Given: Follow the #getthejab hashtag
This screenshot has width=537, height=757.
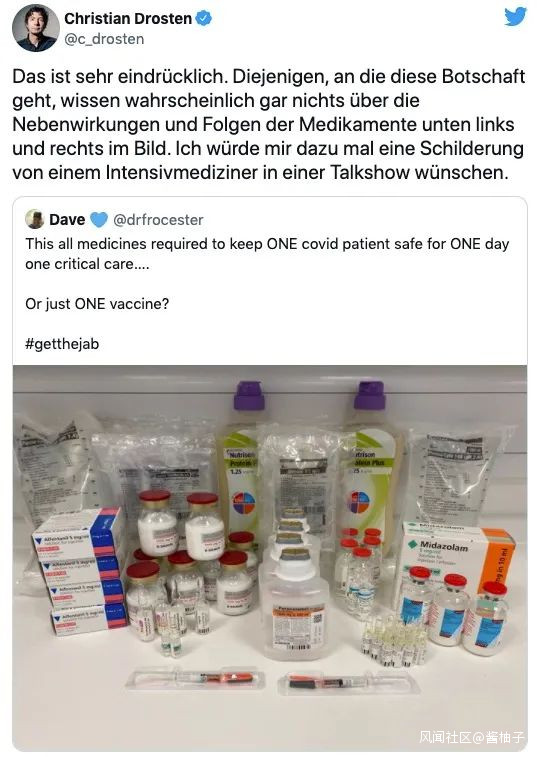Looking at the screenshot, I should tap(62, 344).
